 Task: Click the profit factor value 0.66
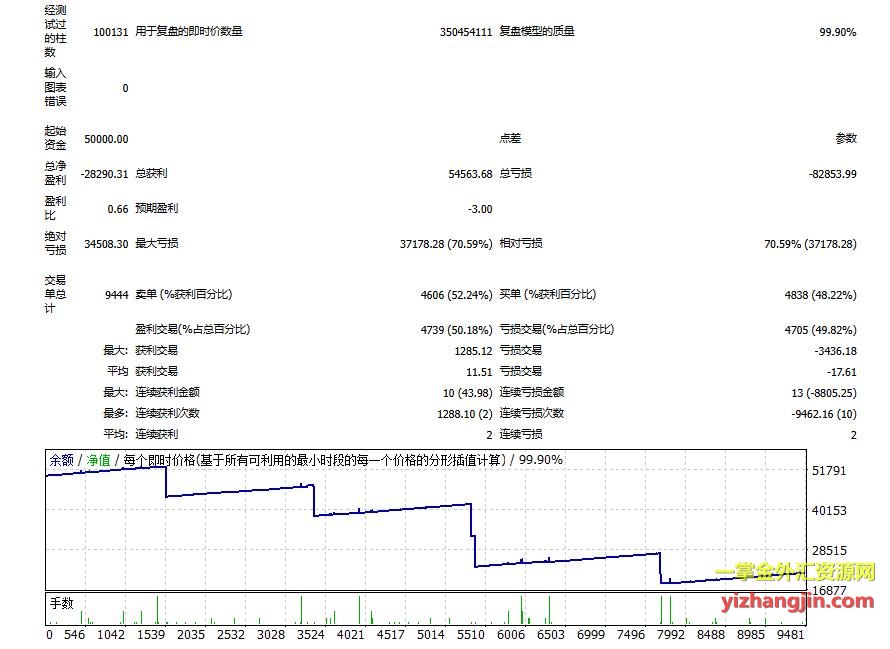(x=117, y=209)
